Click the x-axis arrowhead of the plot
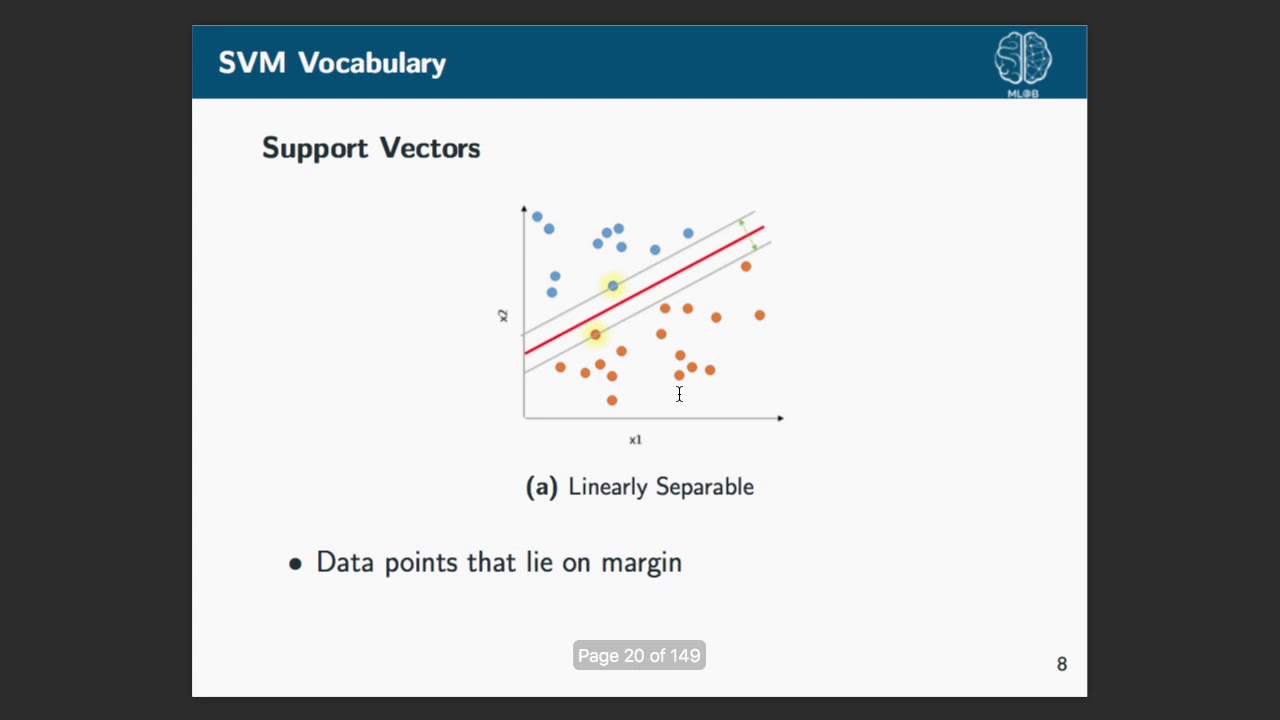Viewport: 1280px width, 720px height. coord(780,418)
